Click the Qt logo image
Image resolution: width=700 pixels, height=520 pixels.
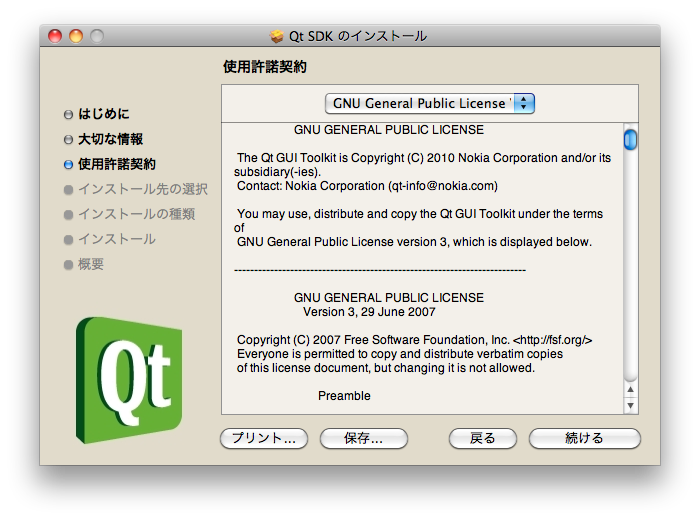(x=125, y=379)
